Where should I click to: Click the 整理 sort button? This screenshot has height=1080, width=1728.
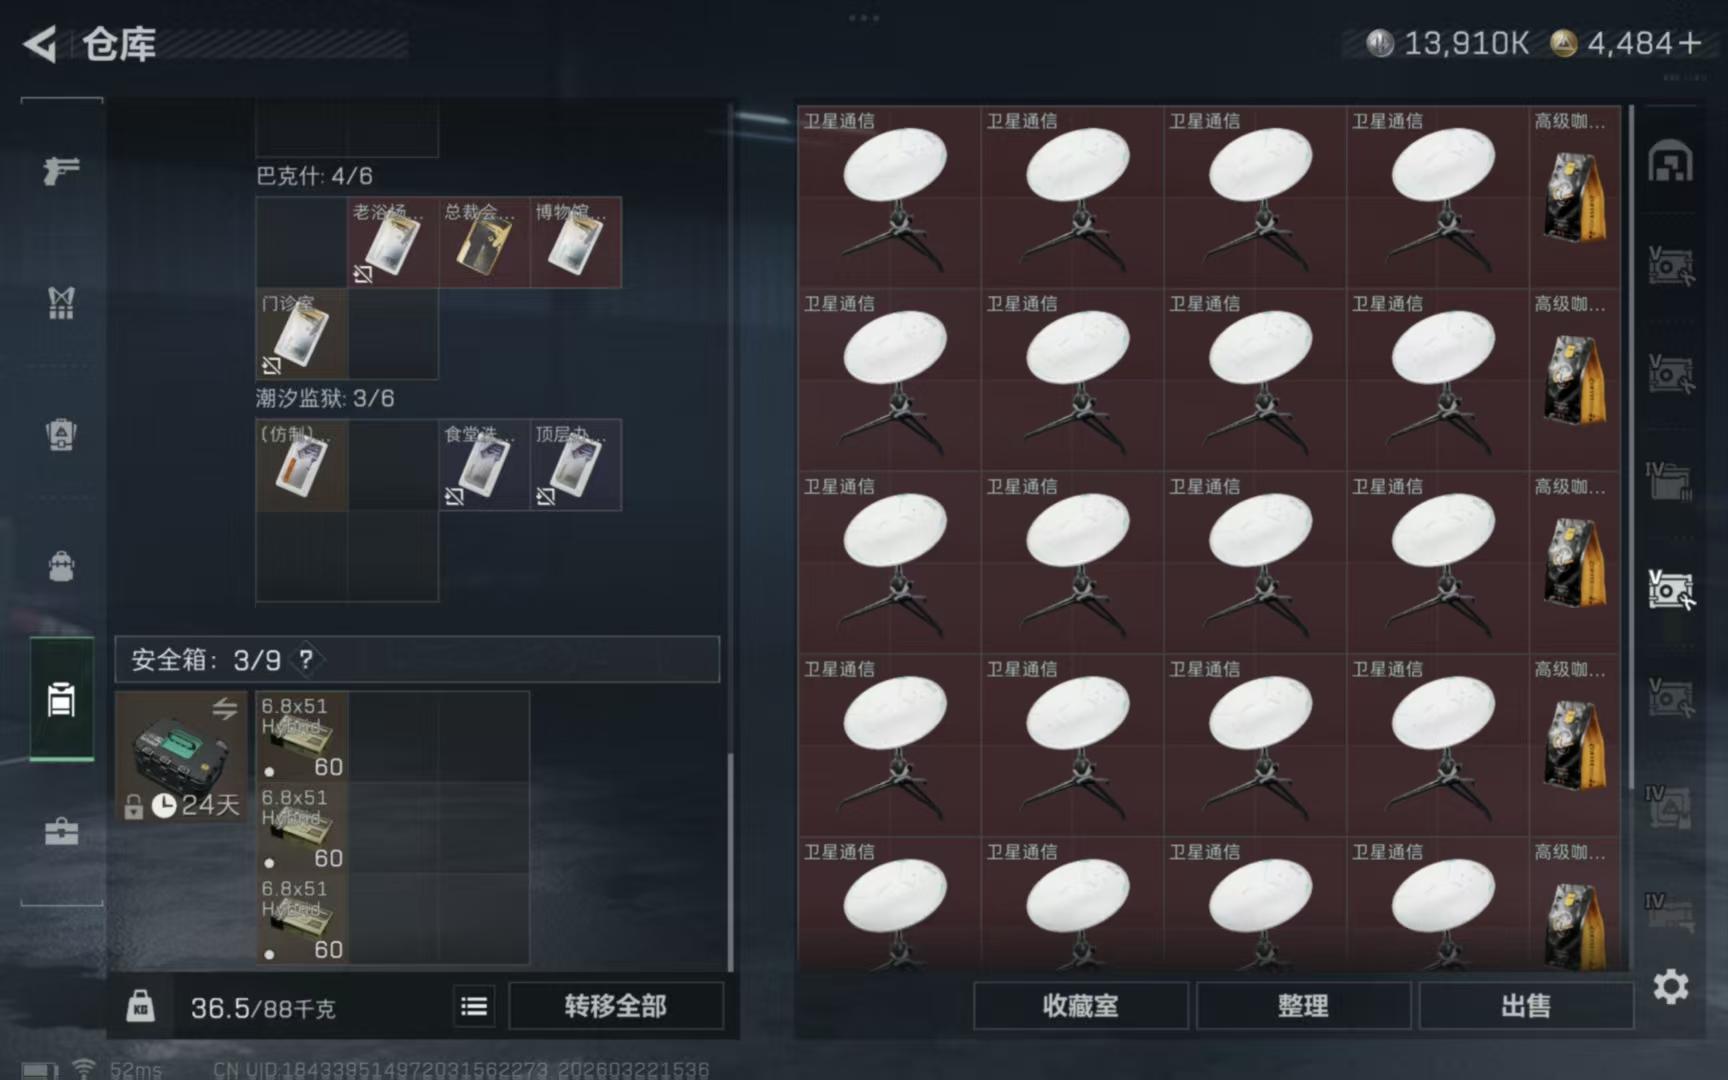click(1303, 1006)
